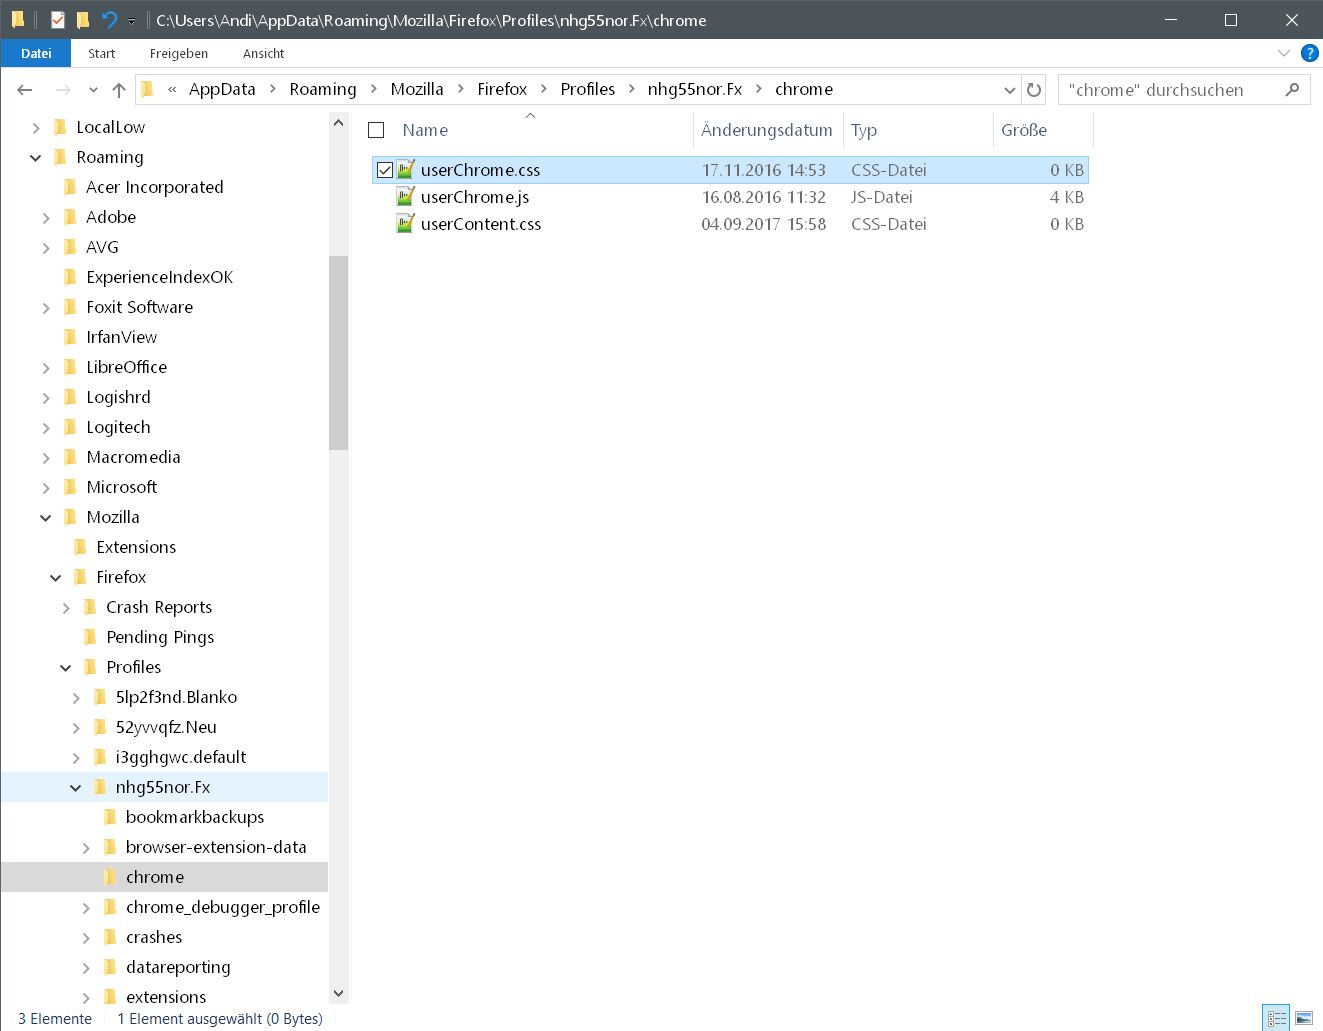Uncheck the userChrome.css checkbox

click(385, 170)
